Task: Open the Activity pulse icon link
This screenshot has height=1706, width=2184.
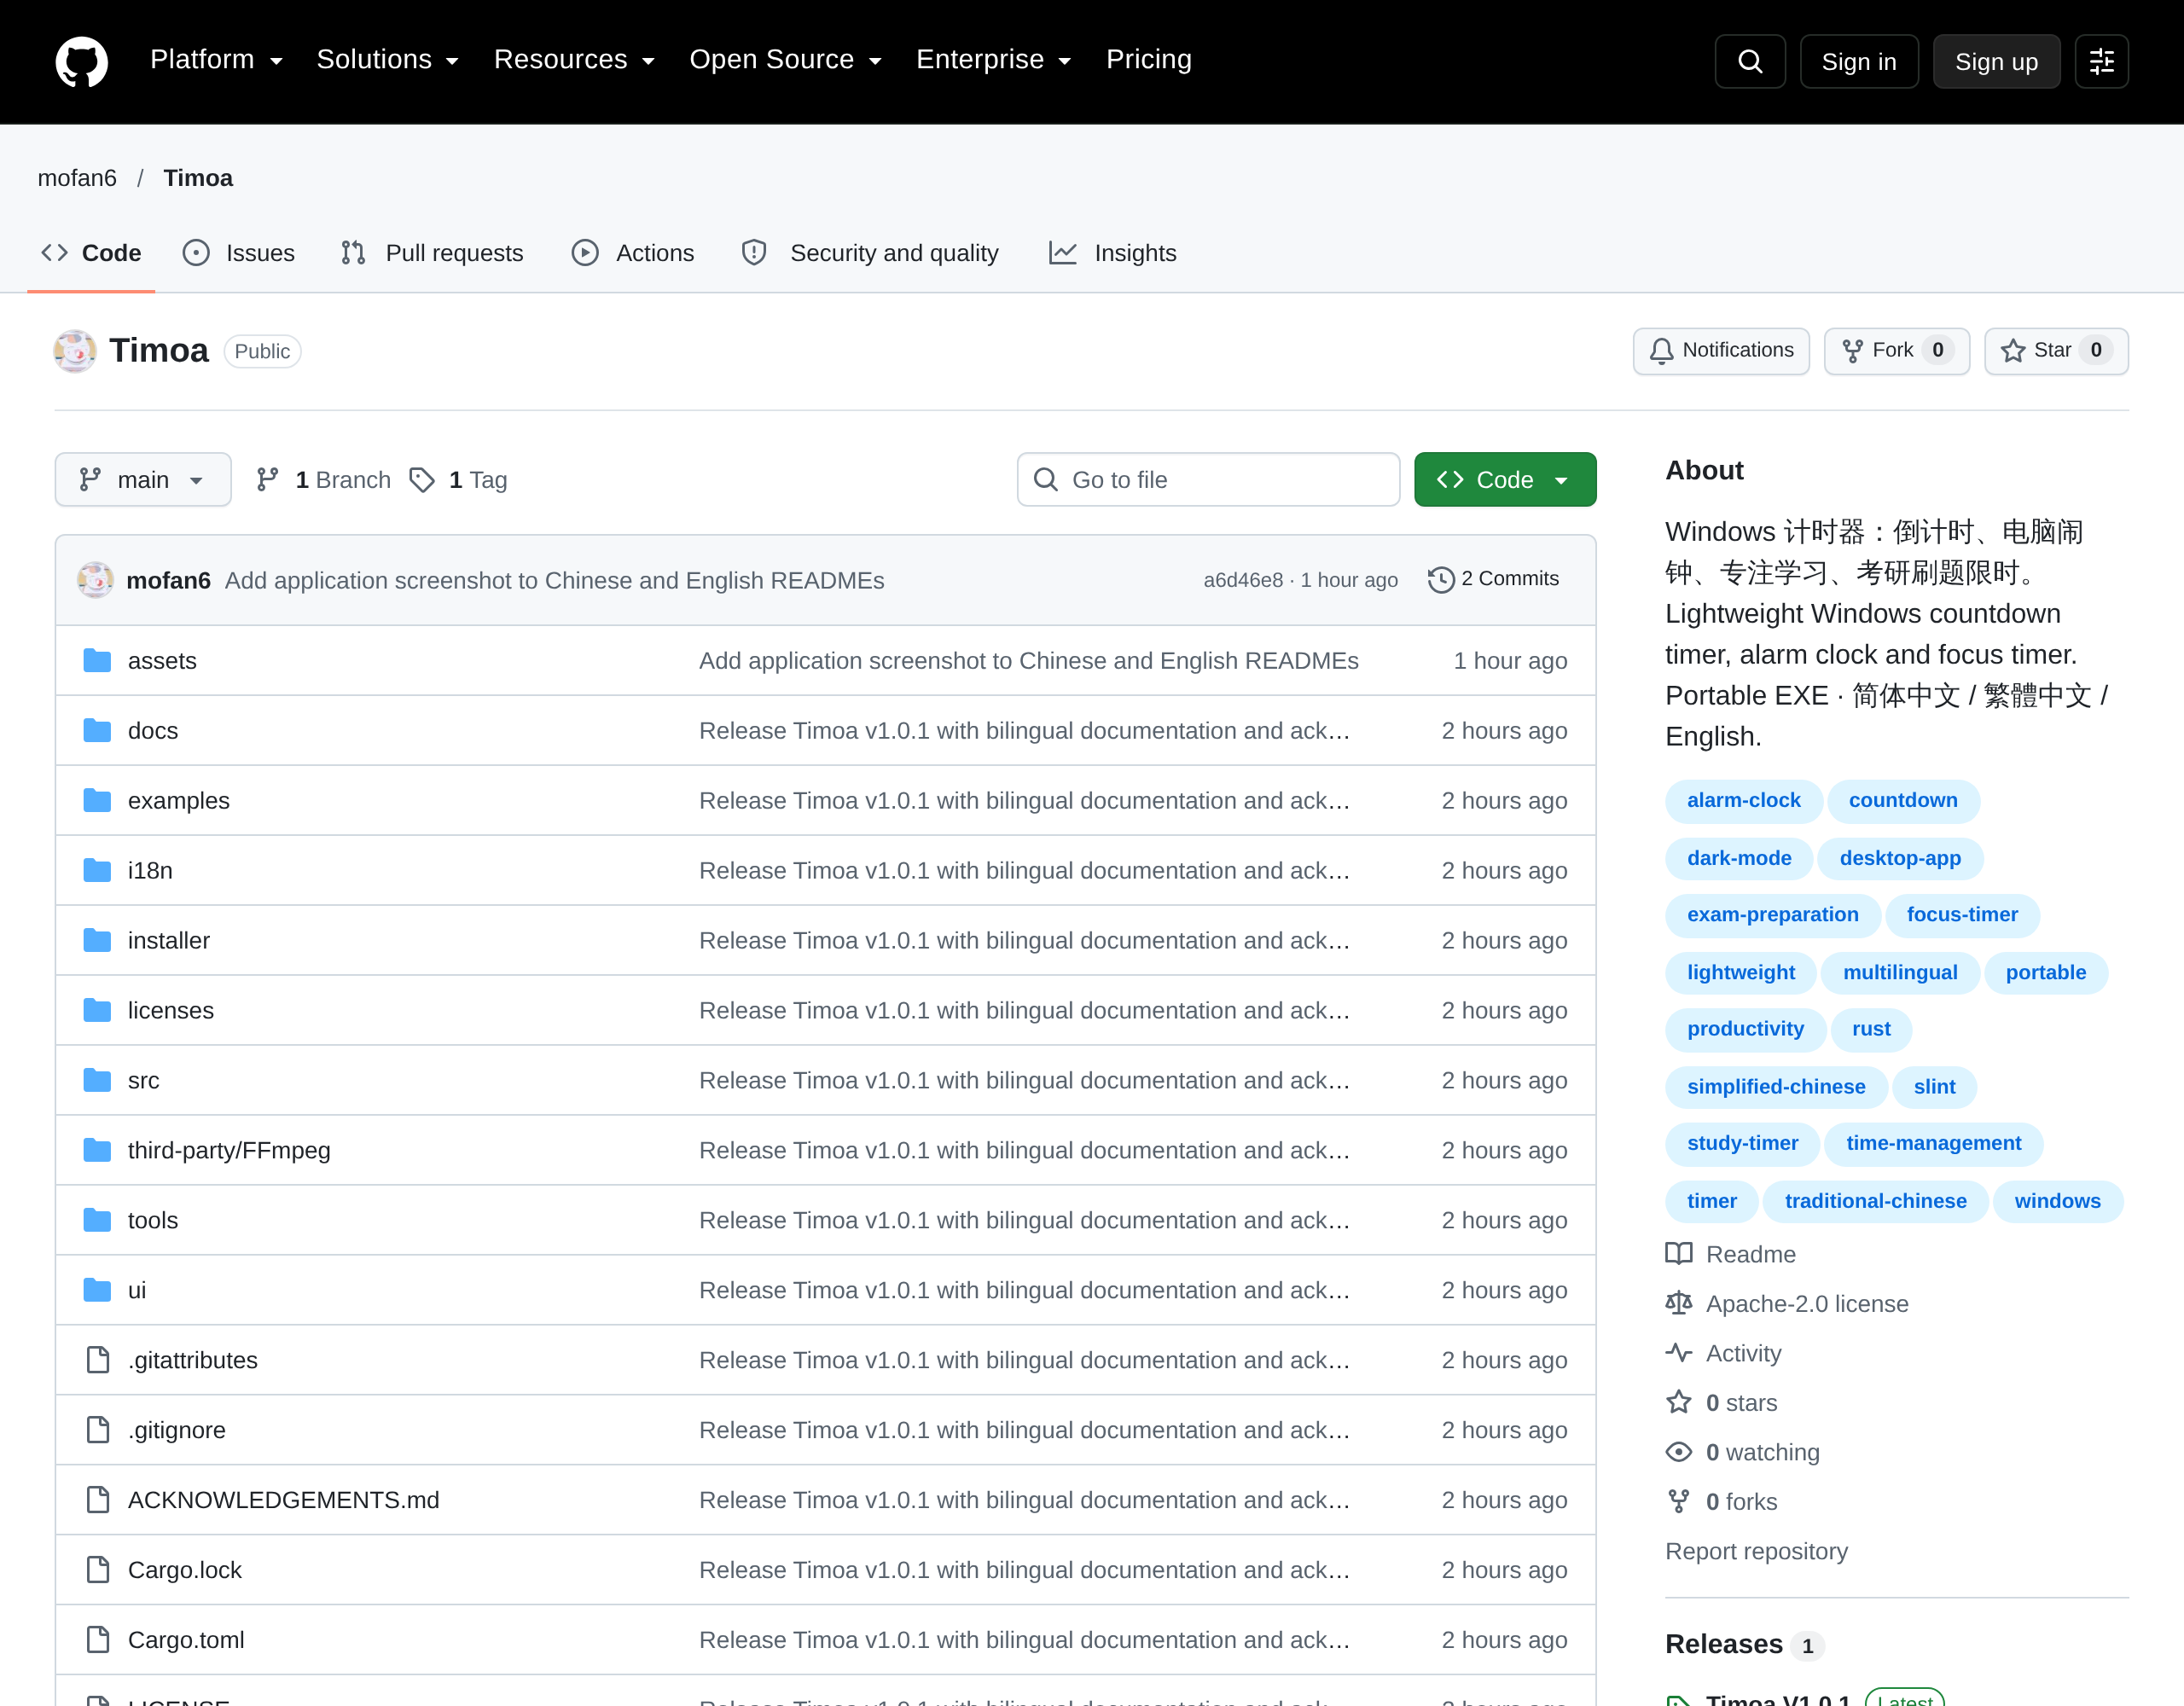Action: pos(1679,1353)
